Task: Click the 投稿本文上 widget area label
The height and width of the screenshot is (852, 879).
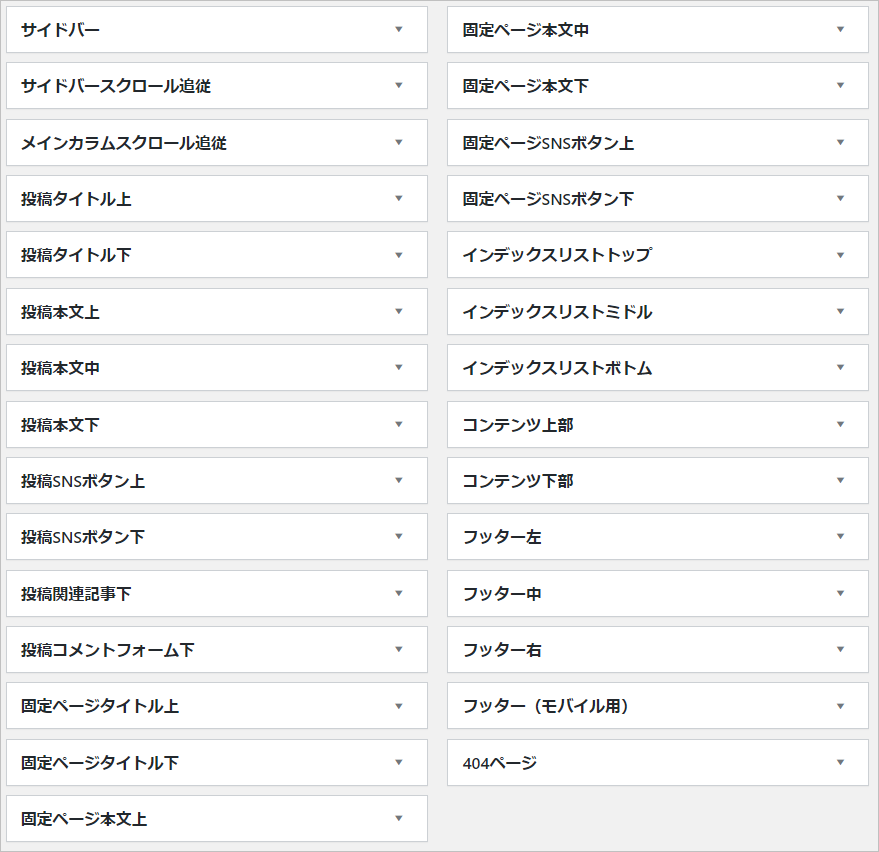Action: click(61, 312)
